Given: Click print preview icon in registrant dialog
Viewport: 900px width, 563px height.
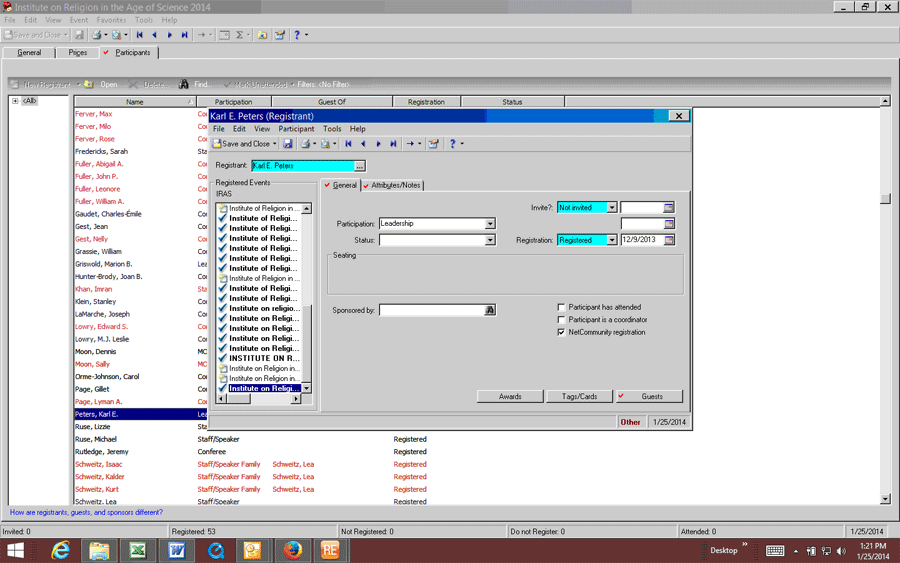Looking at the screenshot, I should coord(325,144).
